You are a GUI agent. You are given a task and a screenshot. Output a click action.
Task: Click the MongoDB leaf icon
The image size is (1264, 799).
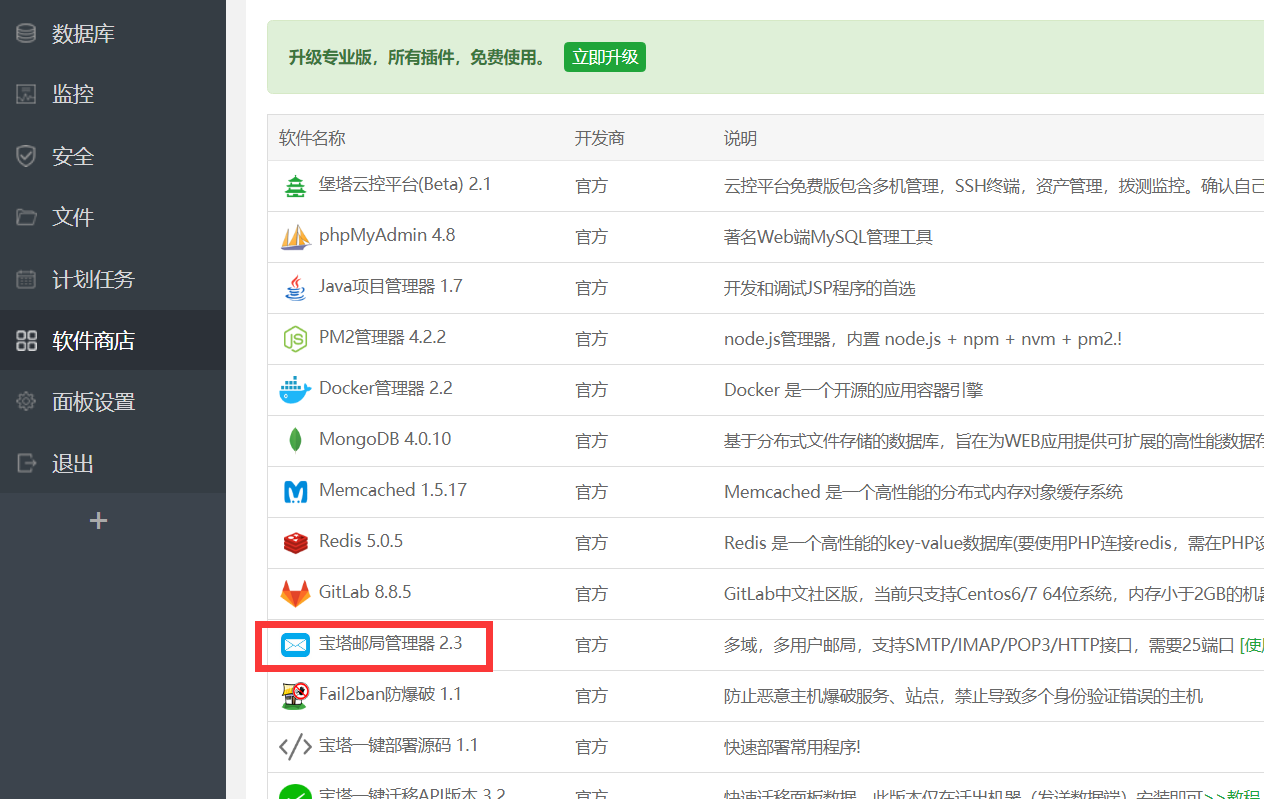pyautogui.click(x=295, y=441)
